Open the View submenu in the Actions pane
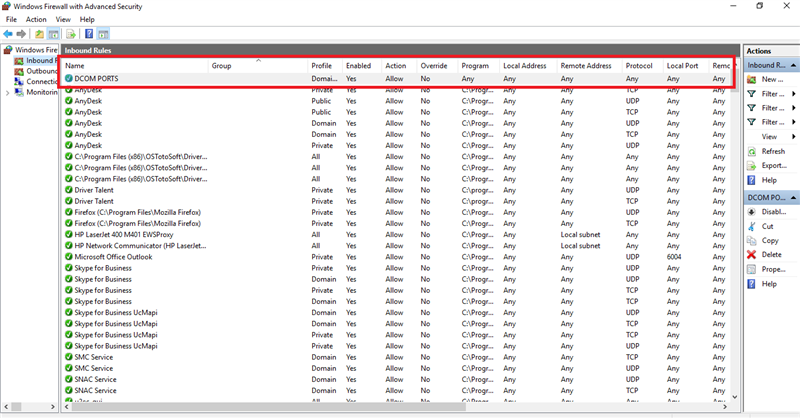Screen dimensions: 800x418 click(x=770, y=136)
